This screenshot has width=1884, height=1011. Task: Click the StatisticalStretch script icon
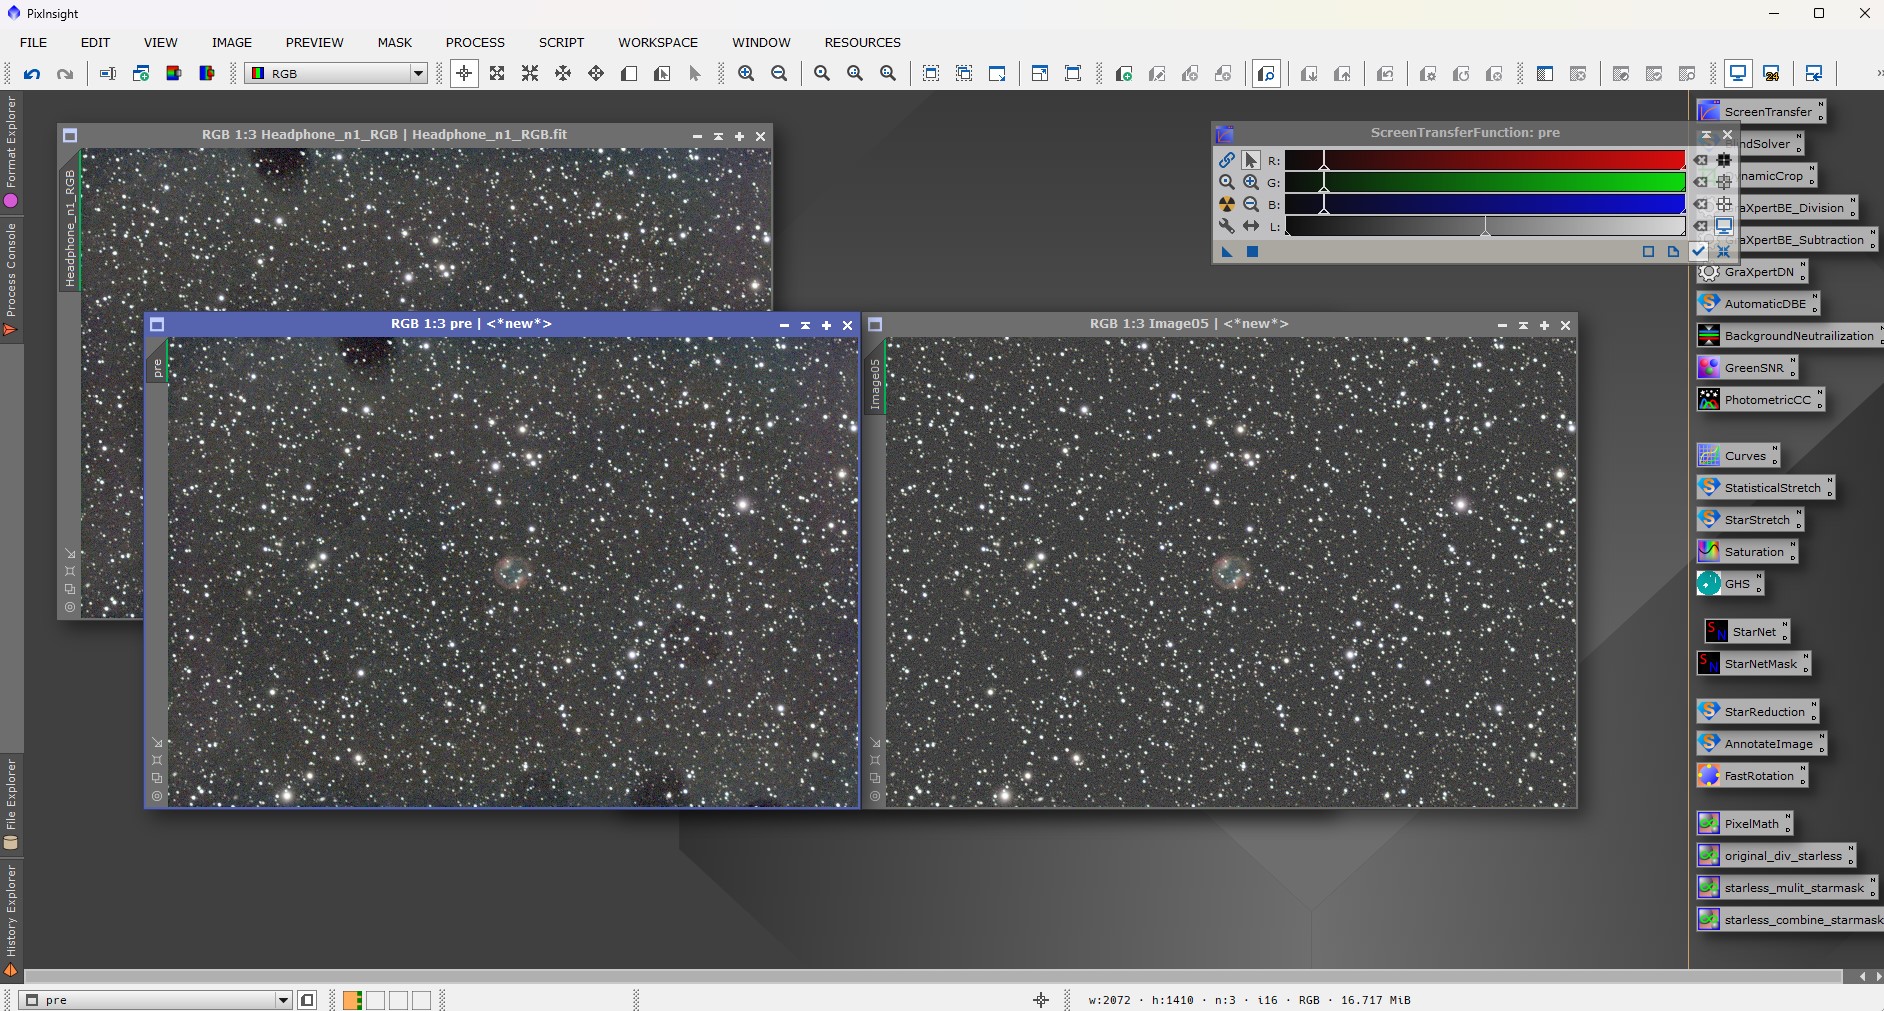click(1765, 487)
